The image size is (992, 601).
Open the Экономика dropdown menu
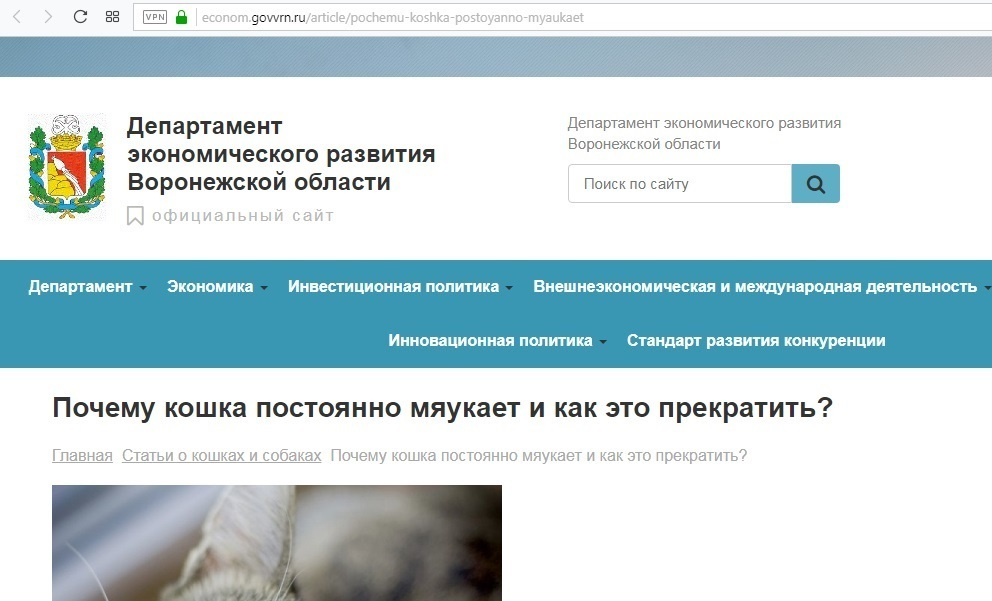coord(217,287)
